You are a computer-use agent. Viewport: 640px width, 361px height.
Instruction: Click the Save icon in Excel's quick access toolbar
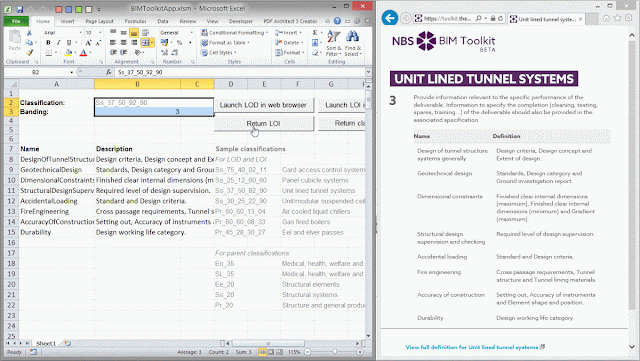(x=20, y=9)
